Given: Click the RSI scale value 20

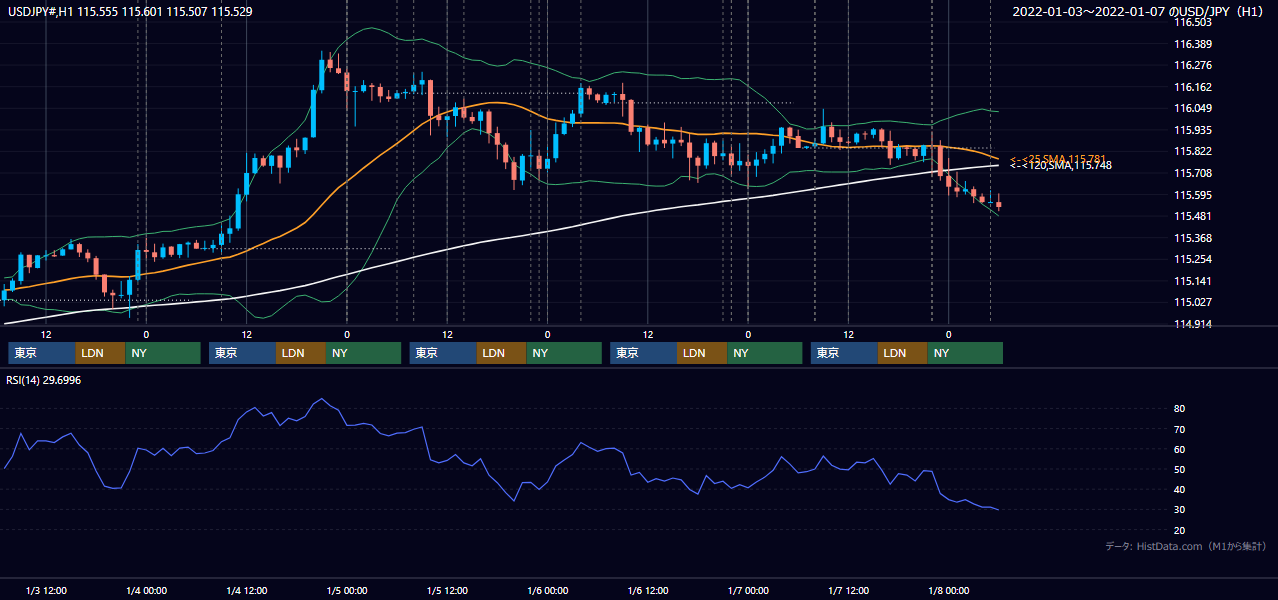Looking at the screenshot, I should (1179, 530).
